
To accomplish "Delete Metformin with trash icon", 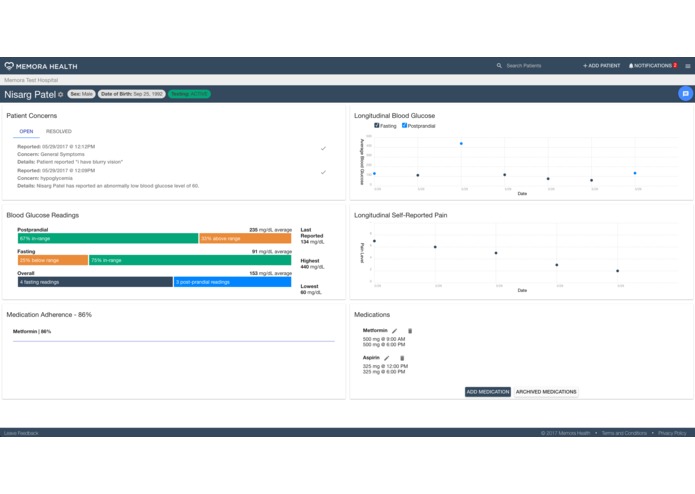I will pyautogui.click(x=410, y=331).
